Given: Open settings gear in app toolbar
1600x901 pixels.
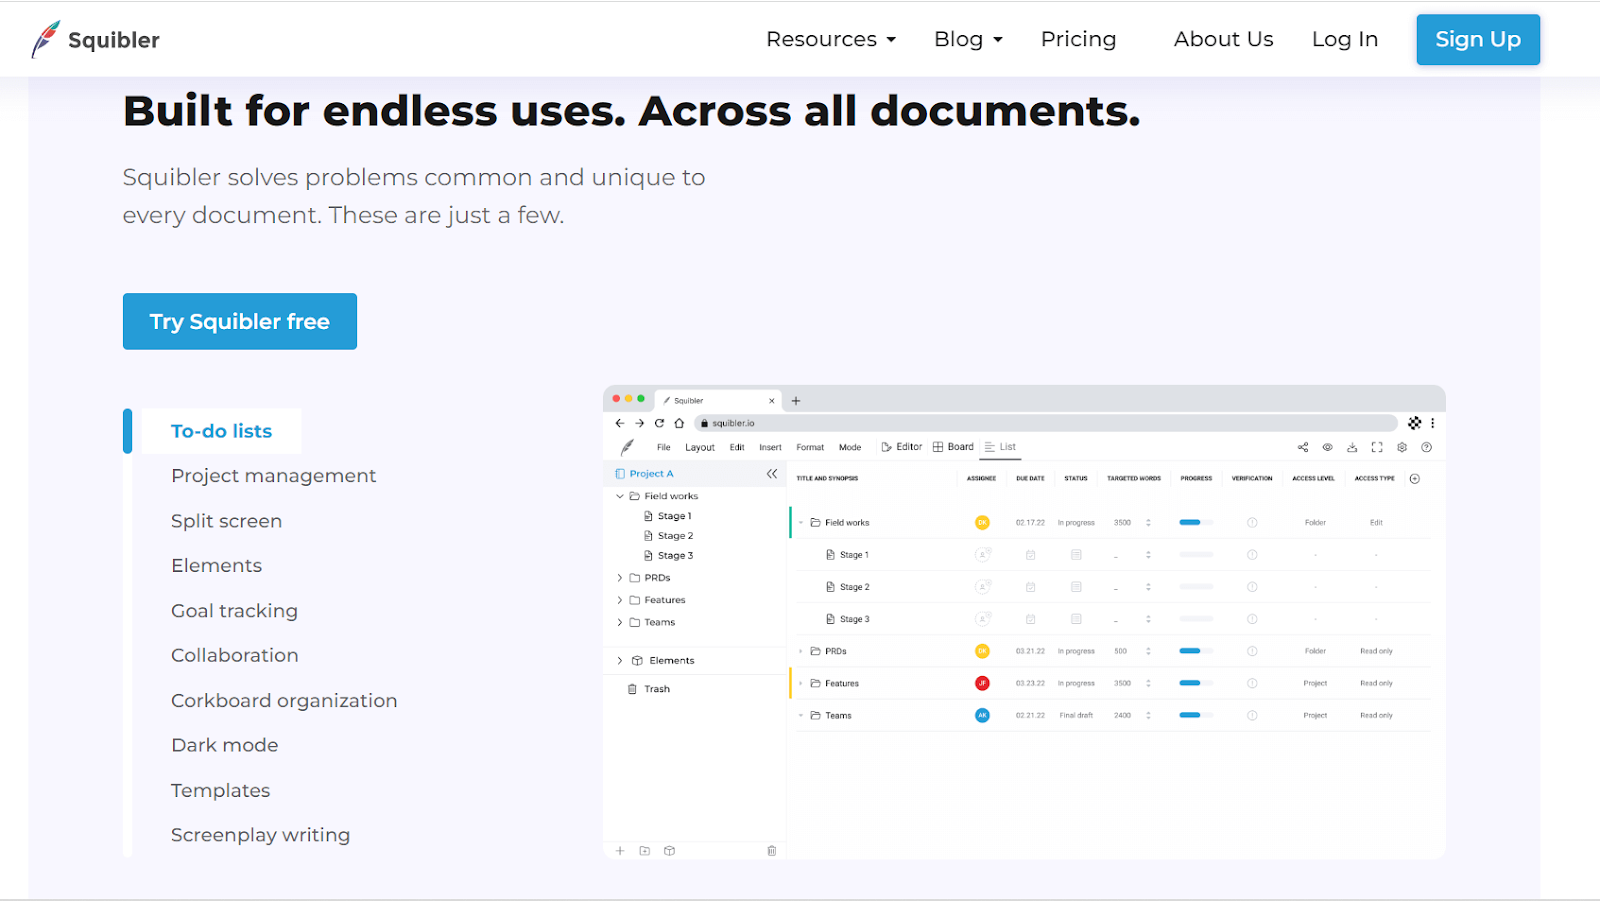Looking at the screenshot, I should 1402,447.
